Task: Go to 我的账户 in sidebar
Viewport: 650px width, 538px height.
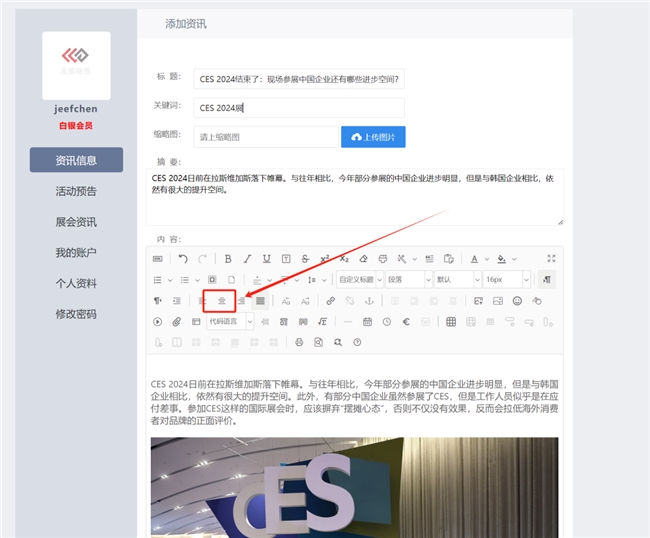Action: pos(76,253)
